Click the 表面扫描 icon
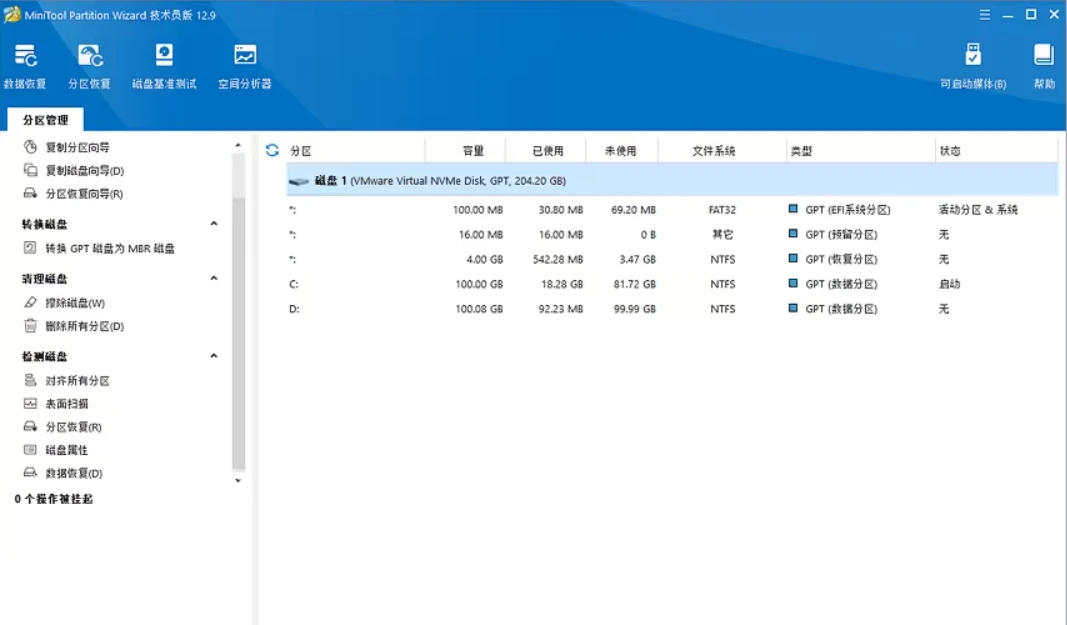The image size is (1067, 625). pos(30,403)
